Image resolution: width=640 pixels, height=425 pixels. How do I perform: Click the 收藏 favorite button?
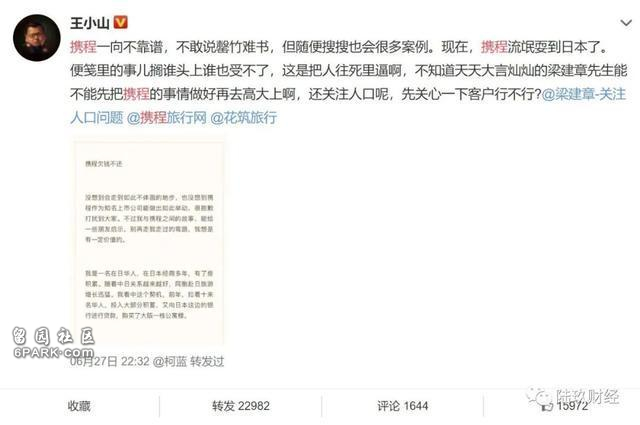[x=79, y=406]
